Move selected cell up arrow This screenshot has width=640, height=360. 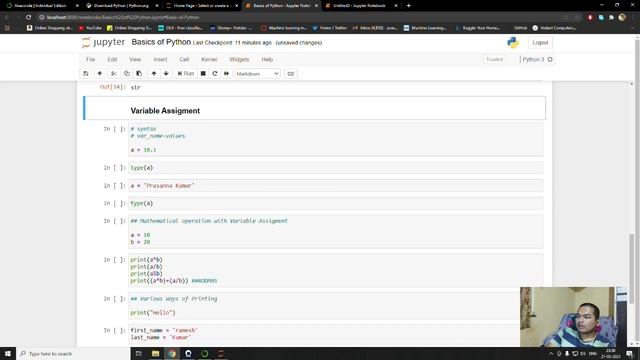(154, 73)
